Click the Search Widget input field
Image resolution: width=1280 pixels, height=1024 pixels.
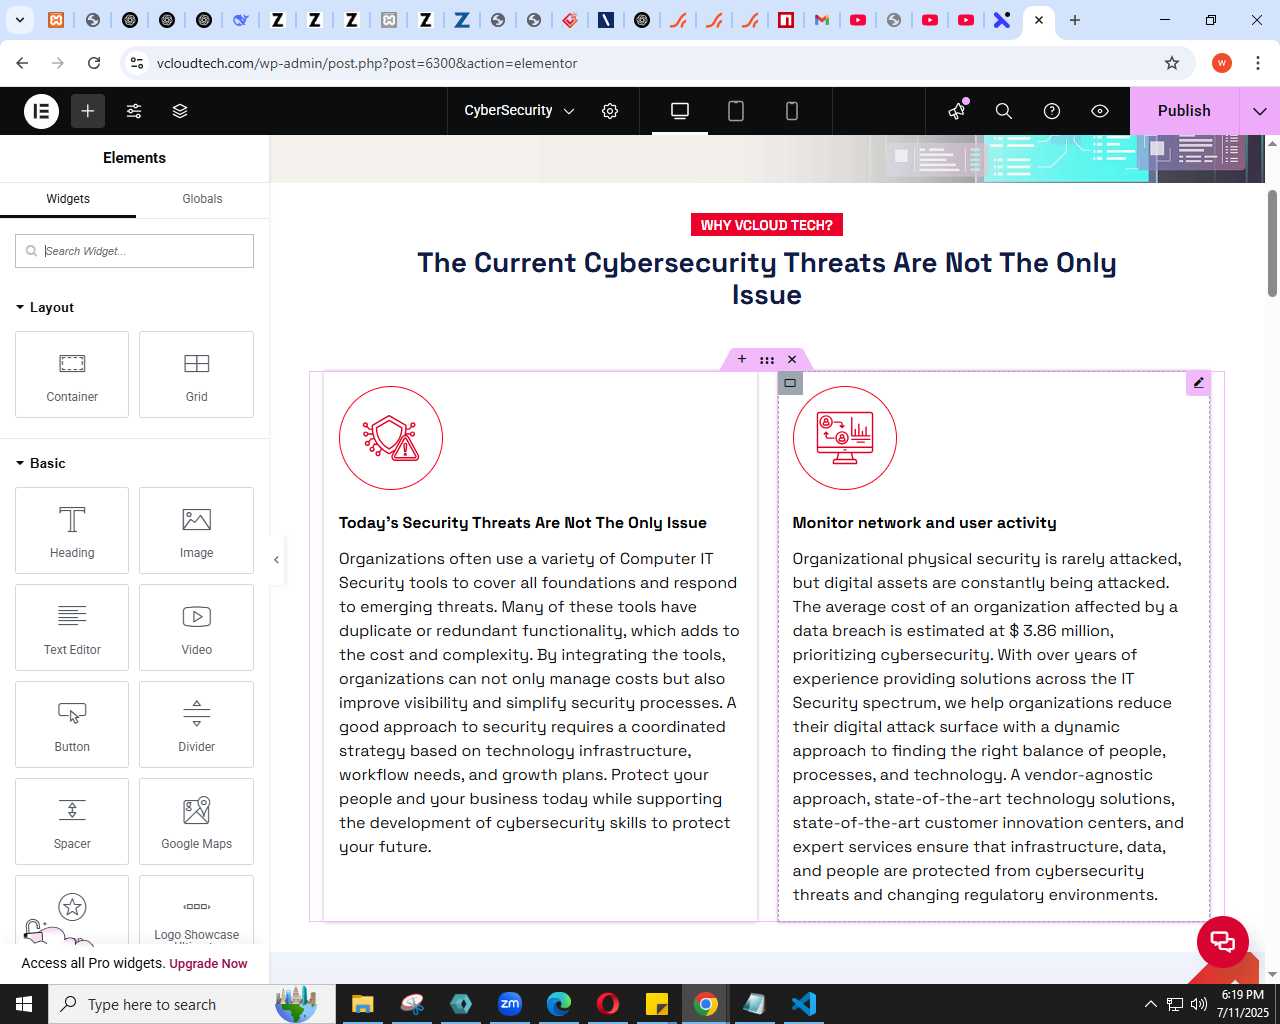[x=134, y=251]
